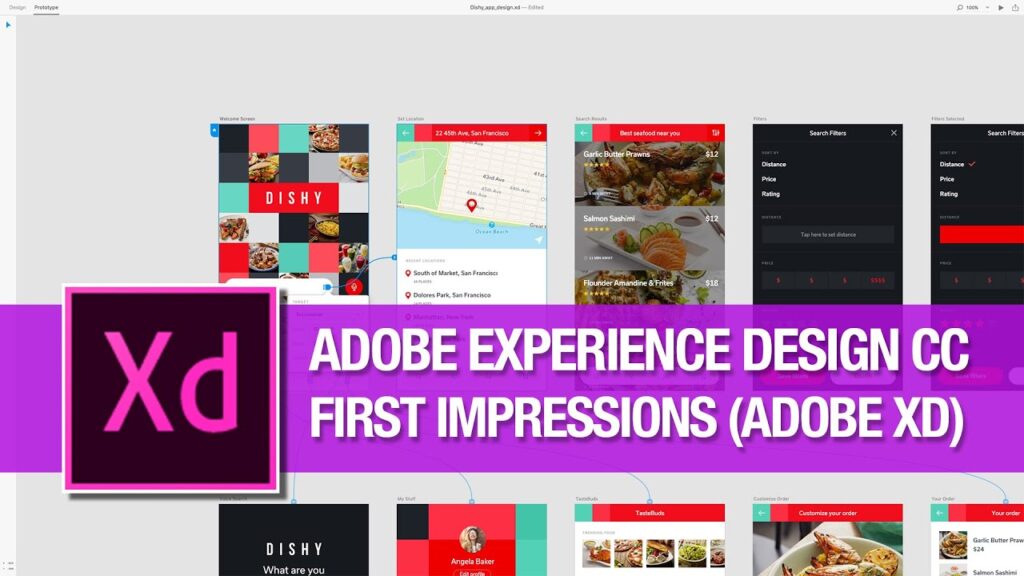Image resolution: width=1024 pixels, height=576 pixels.
Task: Click the red distance bar in Filters Selected
Action: [981, 234]
